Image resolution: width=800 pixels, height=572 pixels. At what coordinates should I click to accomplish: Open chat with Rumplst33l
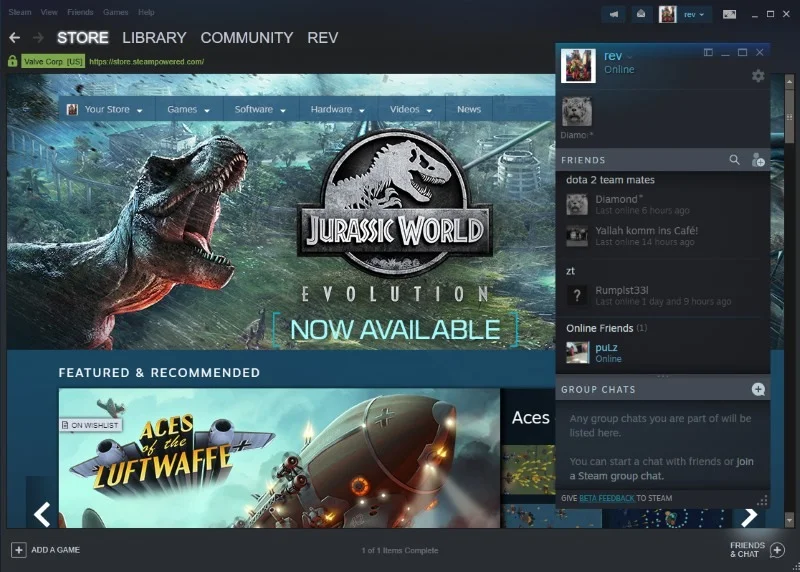click(x=663, y=295)
